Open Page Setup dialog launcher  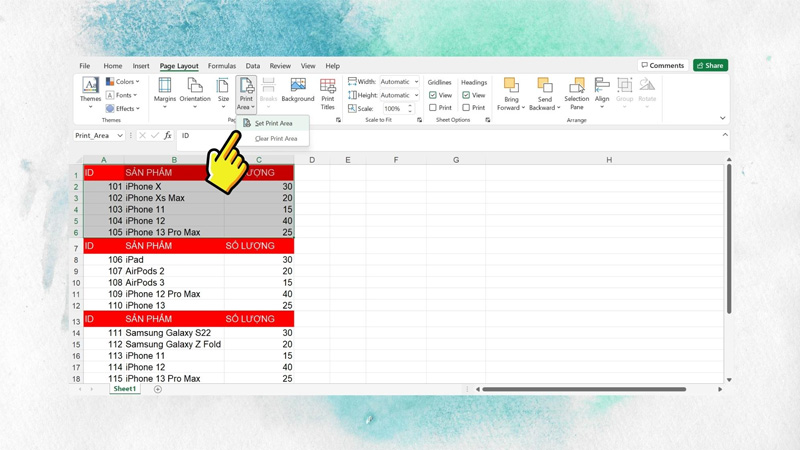[338, 120]
